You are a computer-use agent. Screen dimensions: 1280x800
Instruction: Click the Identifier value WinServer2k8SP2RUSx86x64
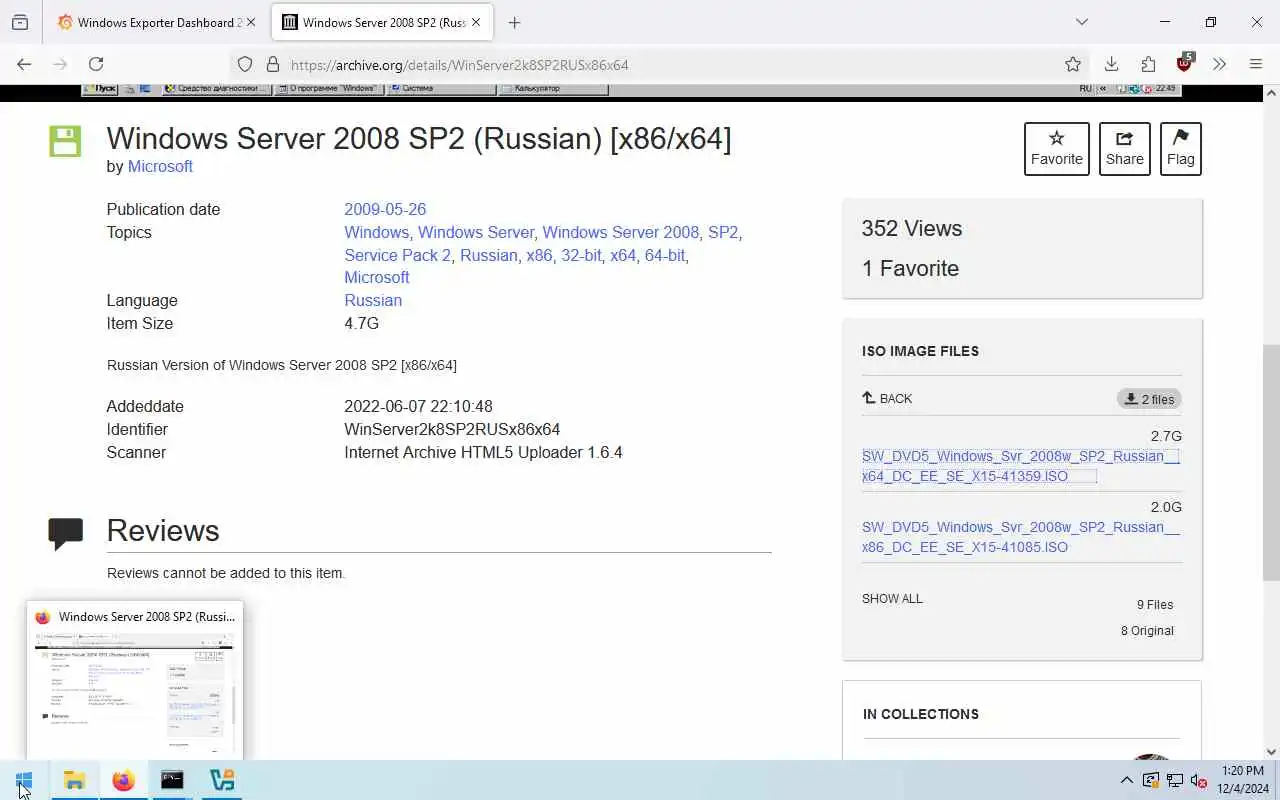[452, 429]
